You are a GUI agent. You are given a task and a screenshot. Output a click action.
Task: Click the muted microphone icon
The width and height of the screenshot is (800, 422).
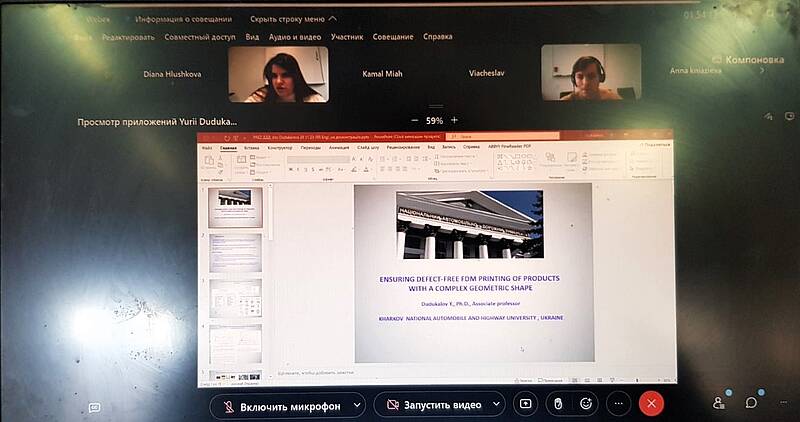[x=229, y=406]
